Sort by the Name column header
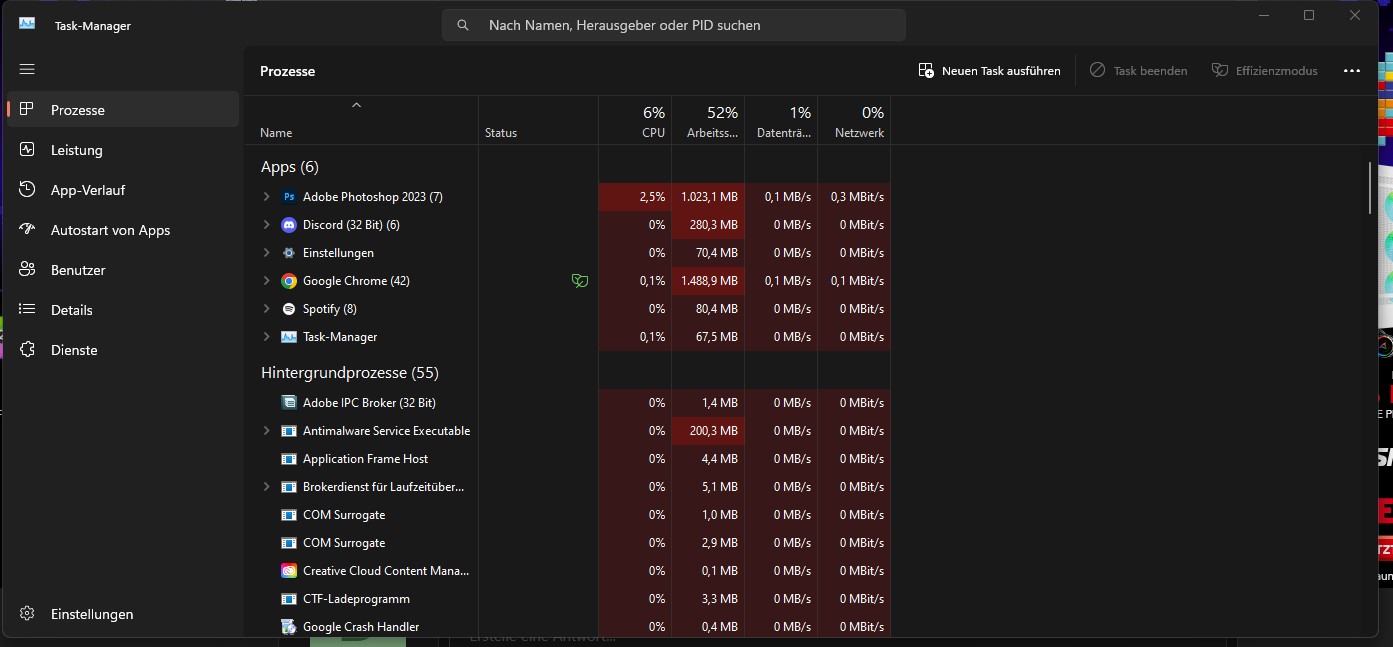The height and width of the screenshot is (647, 1393). [361, 121]
